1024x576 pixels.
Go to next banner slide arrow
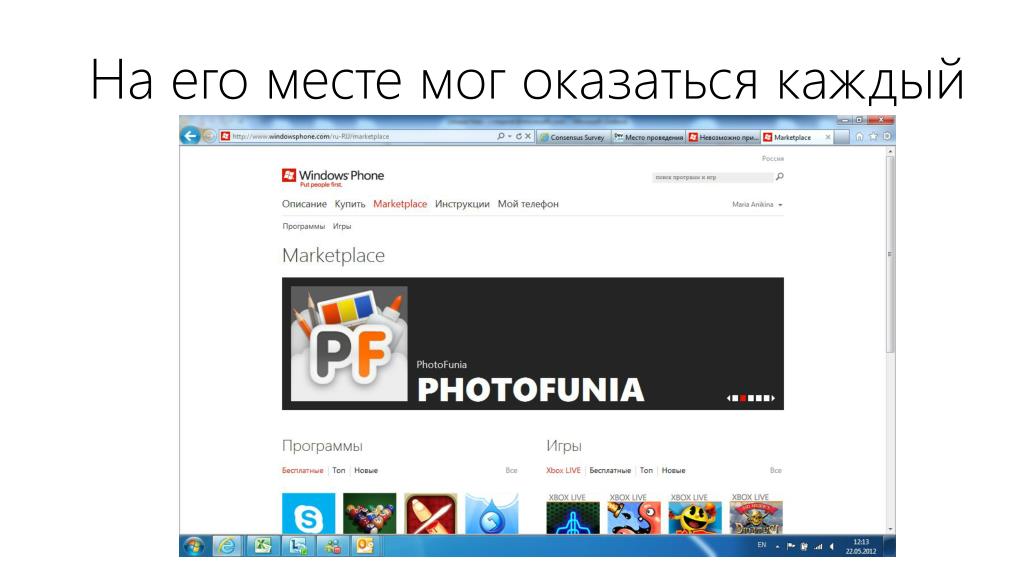click(x=773, y=398)
